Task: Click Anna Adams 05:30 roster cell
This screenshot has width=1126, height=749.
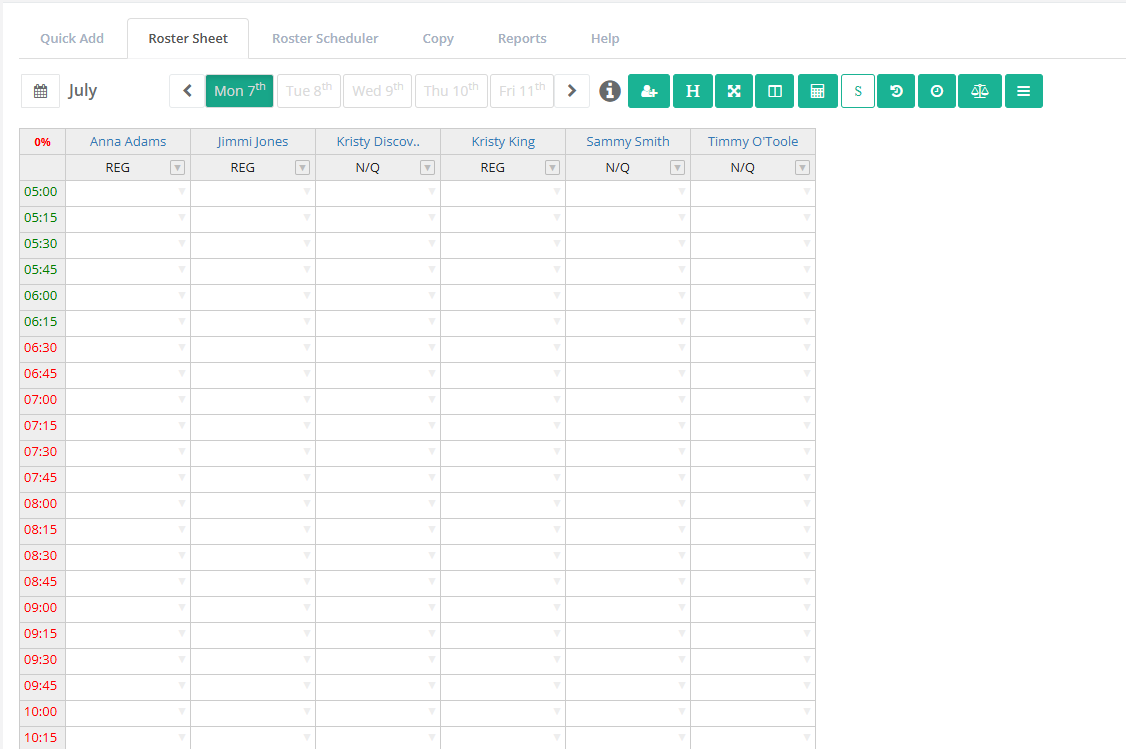Action: click(x=128, y=244)
